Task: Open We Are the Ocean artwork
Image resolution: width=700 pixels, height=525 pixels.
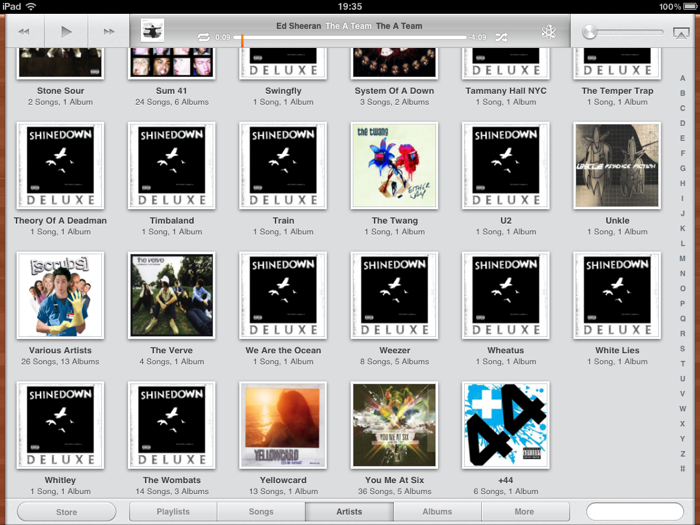Action: click(x=283, y=296)
